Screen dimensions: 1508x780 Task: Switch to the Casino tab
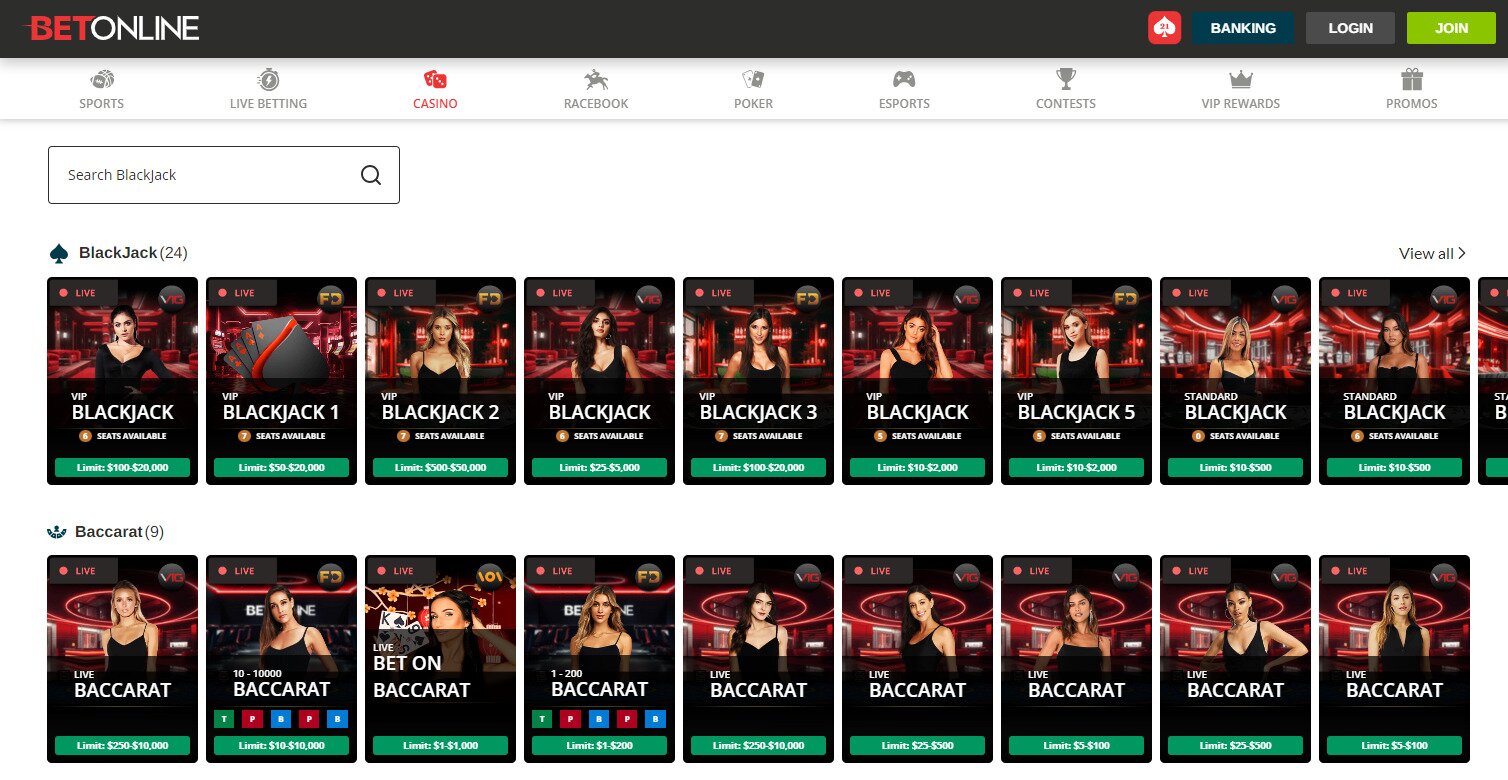tap(435, 89)
